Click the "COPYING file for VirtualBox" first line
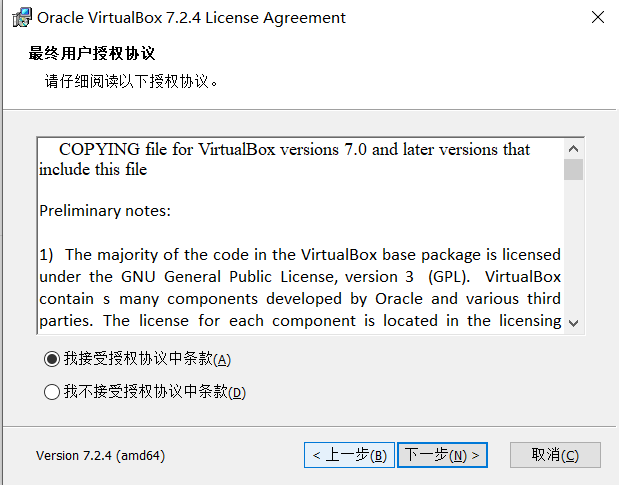619x485 pixels. point(294,149)
